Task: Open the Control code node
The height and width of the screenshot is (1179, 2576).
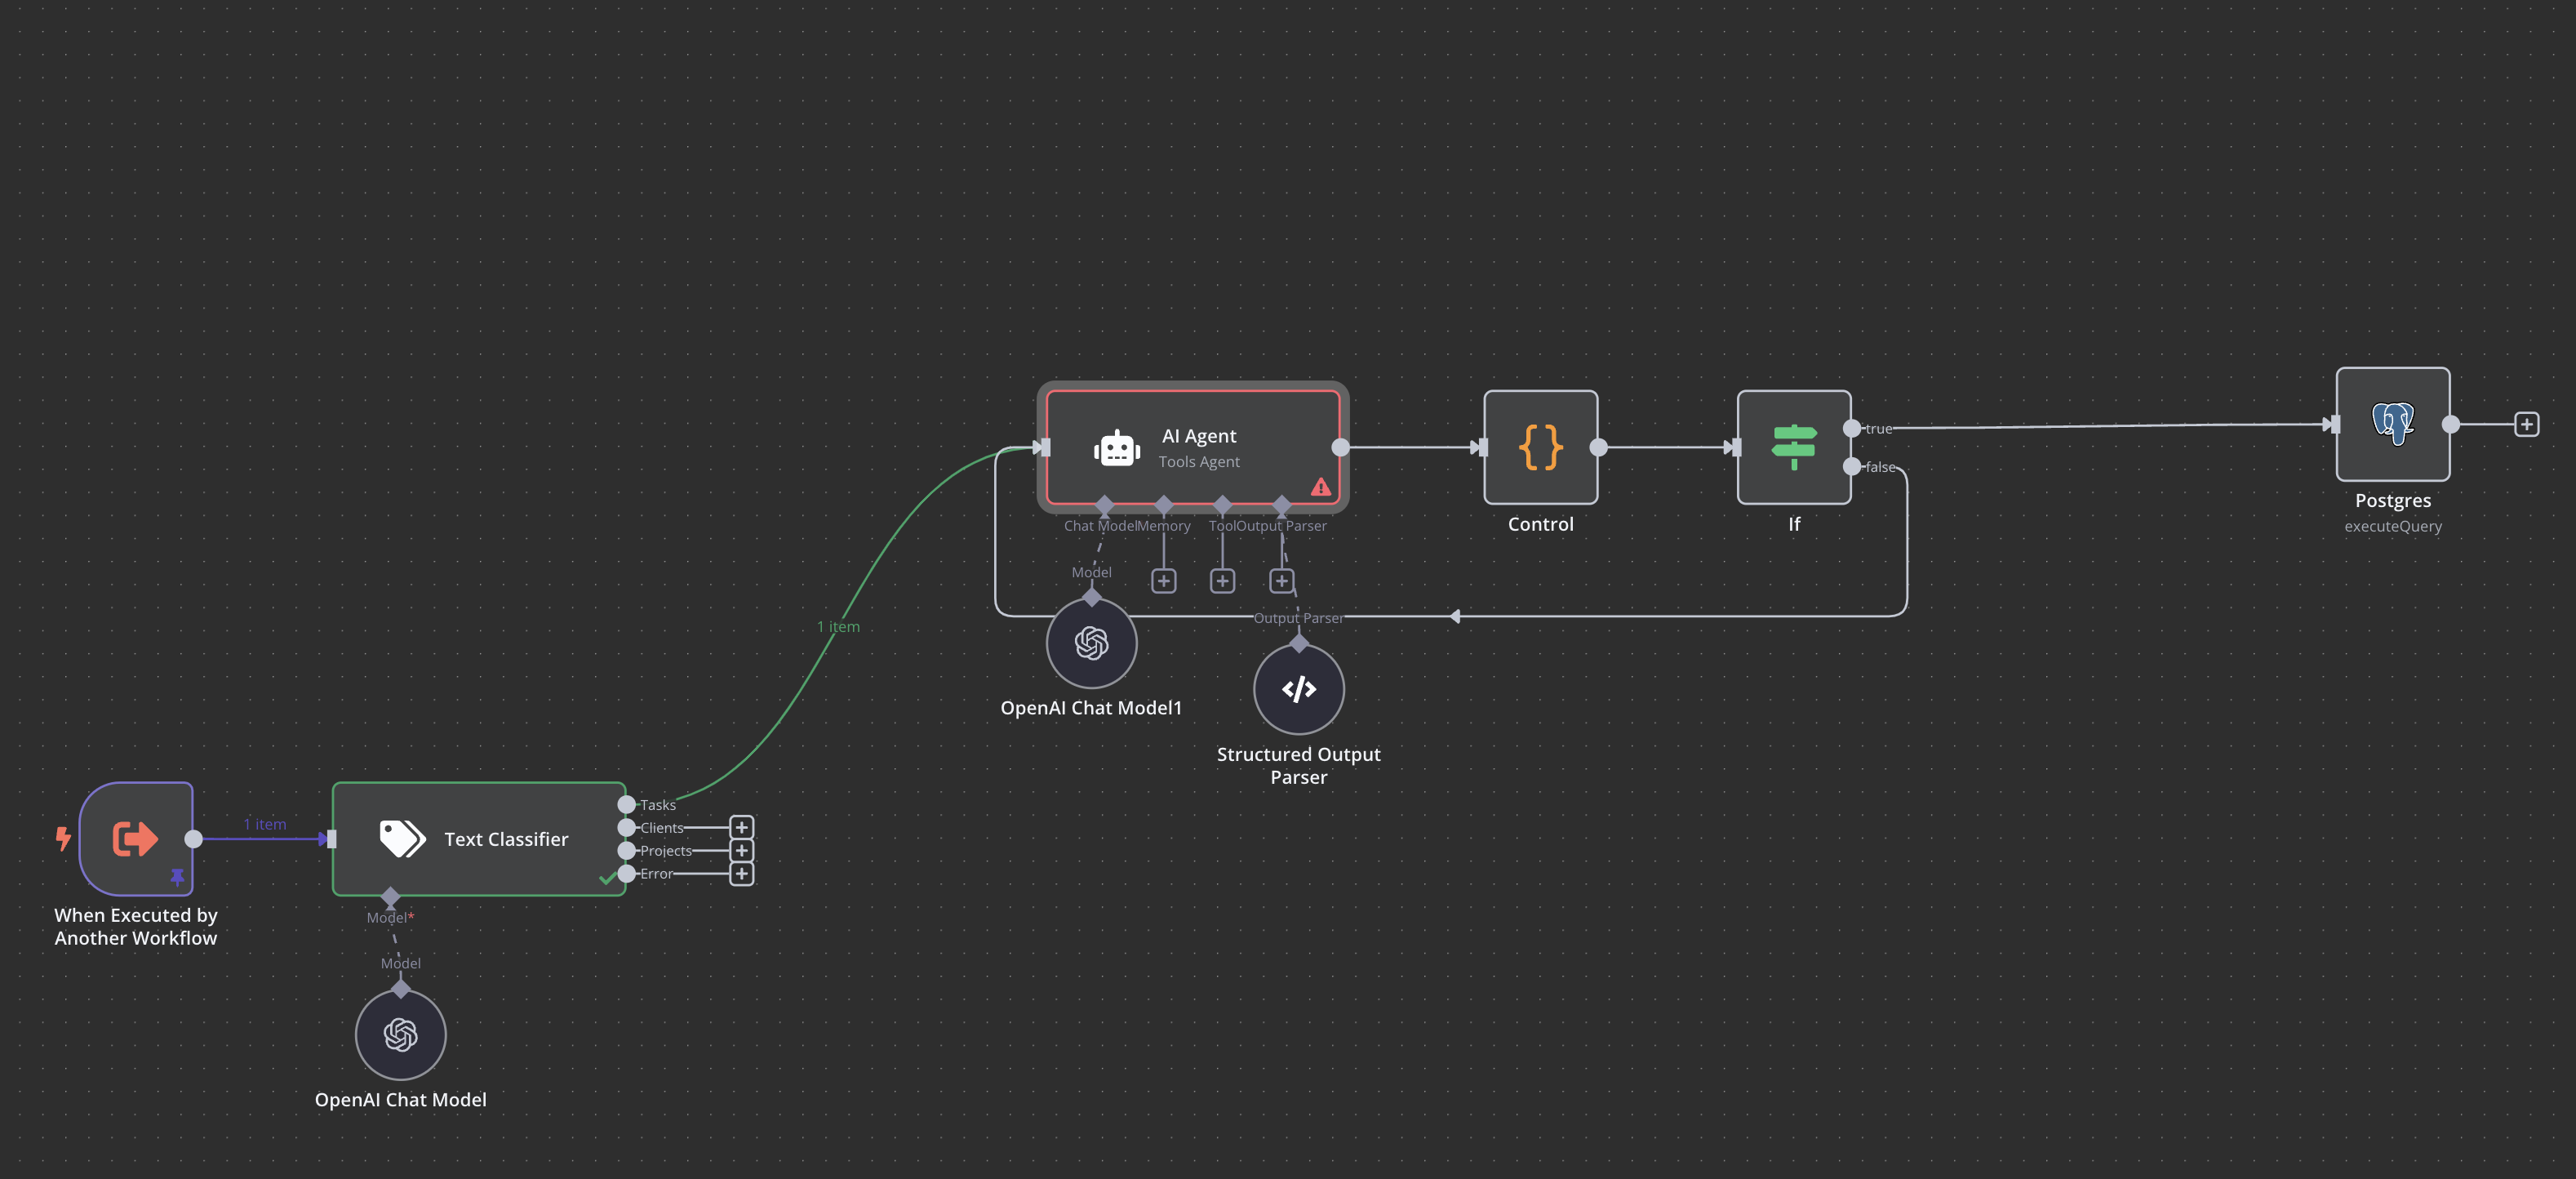Action: (x=1540, y=447)
